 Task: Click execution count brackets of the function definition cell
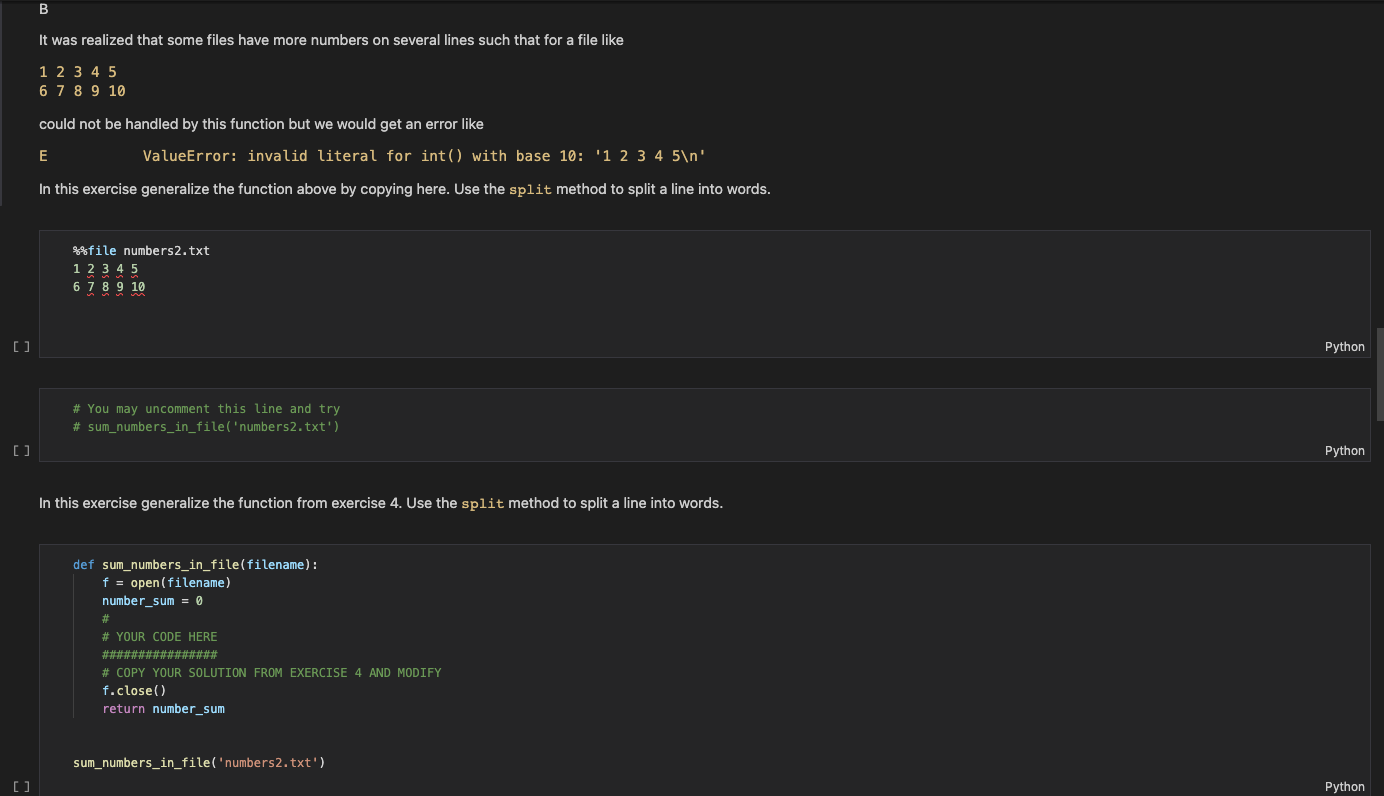(21, 787)
